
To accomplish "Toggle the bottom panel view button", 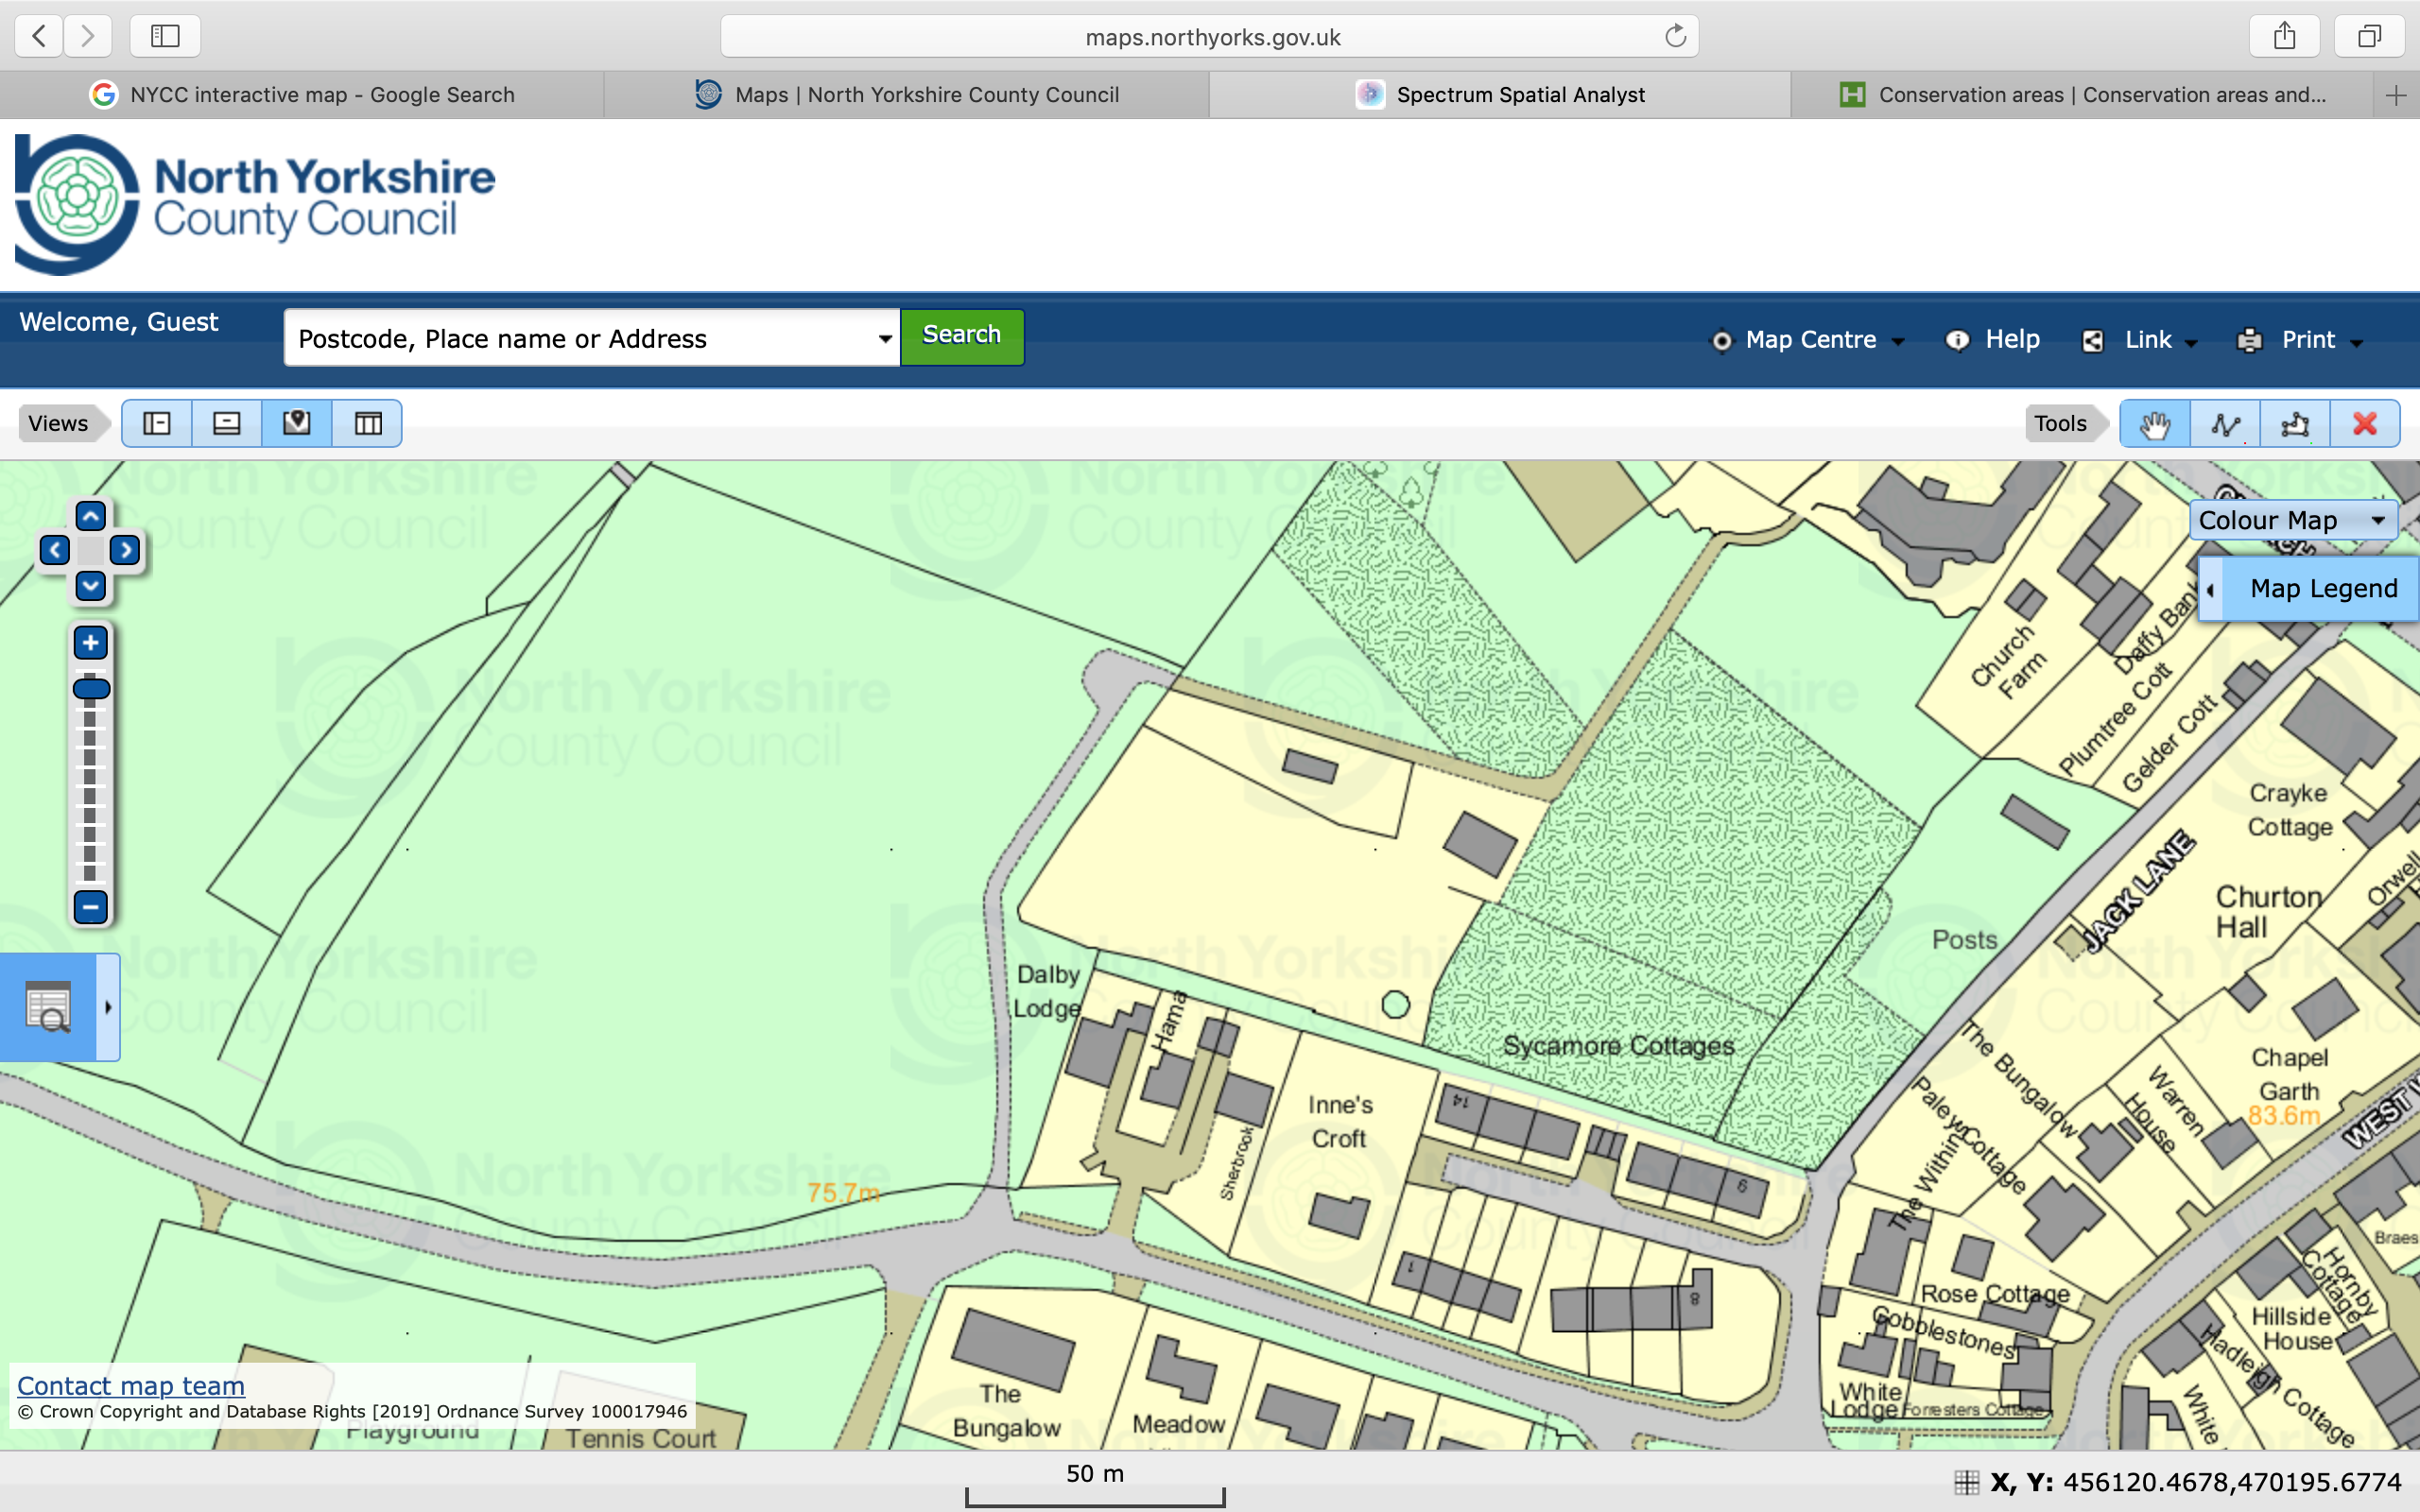I will coord(227,424).
